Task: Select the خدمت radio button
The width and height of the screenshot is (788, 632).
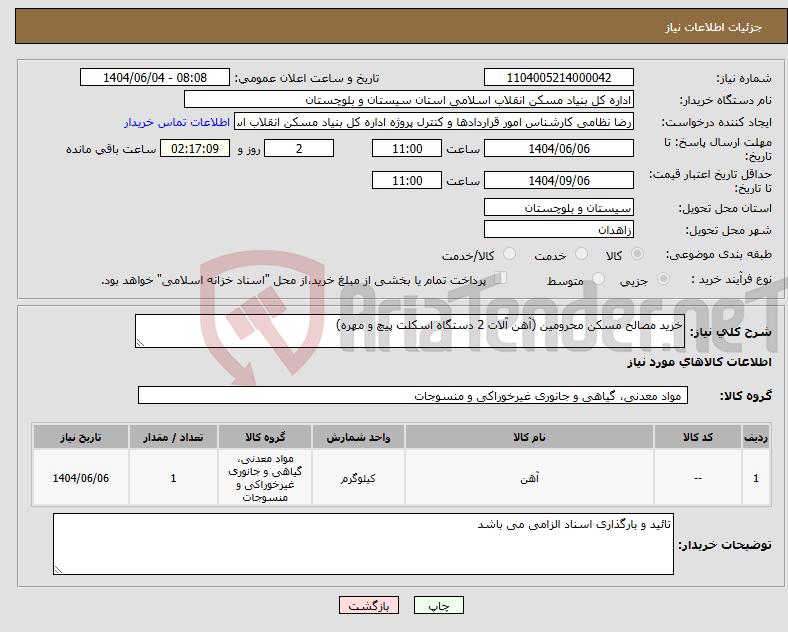Action: pyautogui.click(x=581, y=254)
